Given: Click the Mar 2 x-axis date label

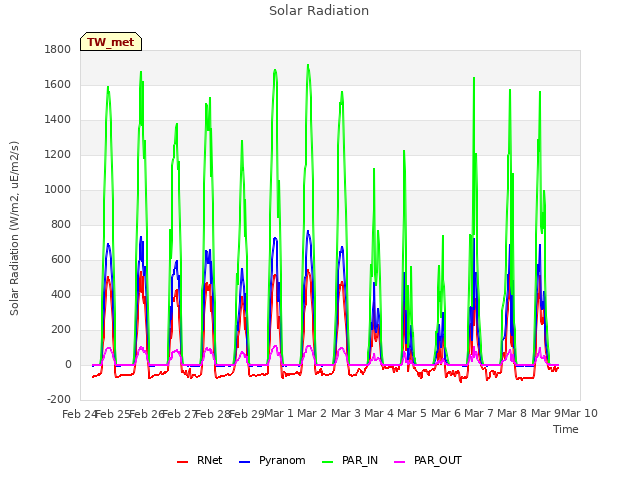Looking at the screenshot, I should (312, 413).
